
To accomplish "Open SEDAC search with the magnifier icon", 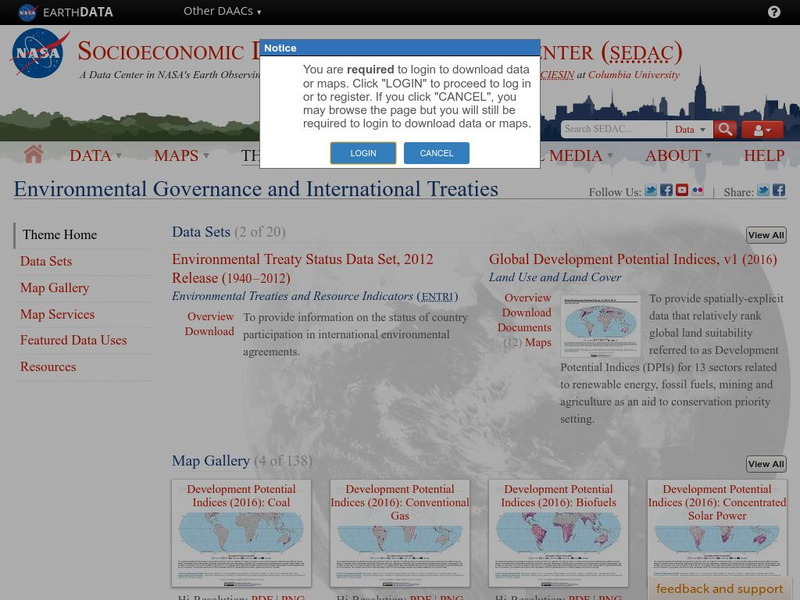I will (726, 130).
